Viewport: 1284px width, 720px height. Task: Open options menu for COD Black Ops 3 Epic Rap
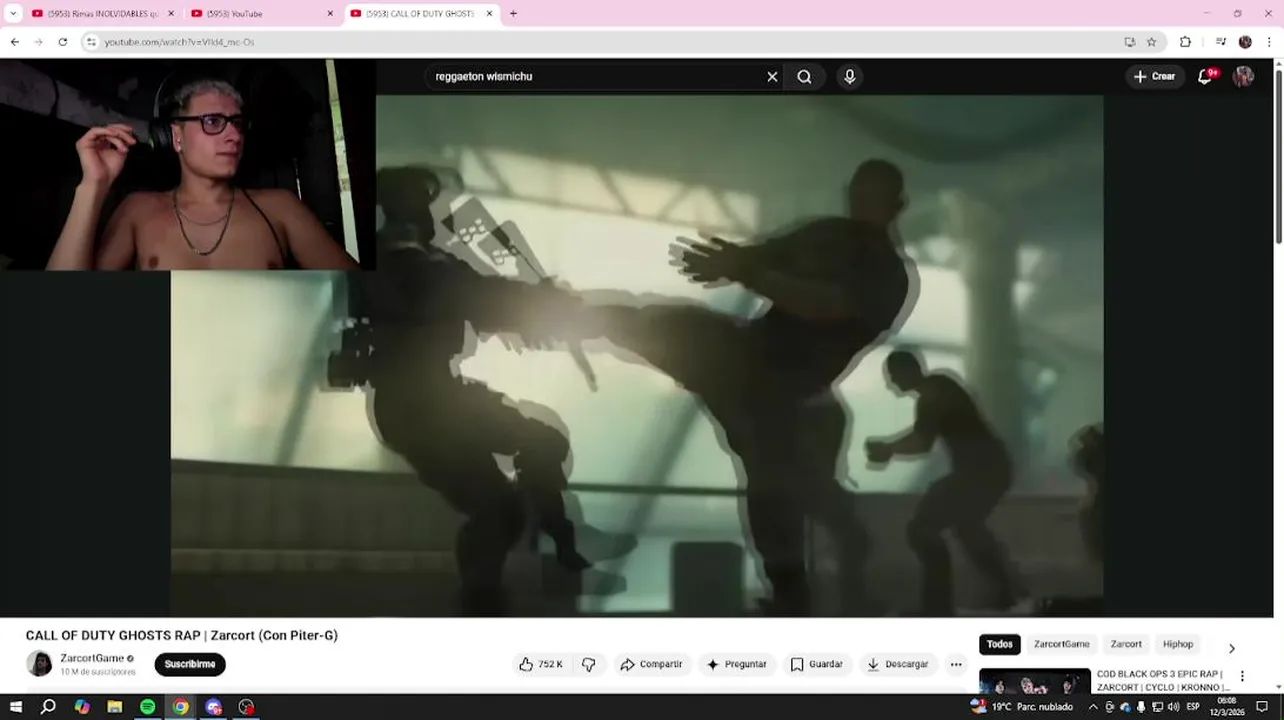[x=1243, y=677]
